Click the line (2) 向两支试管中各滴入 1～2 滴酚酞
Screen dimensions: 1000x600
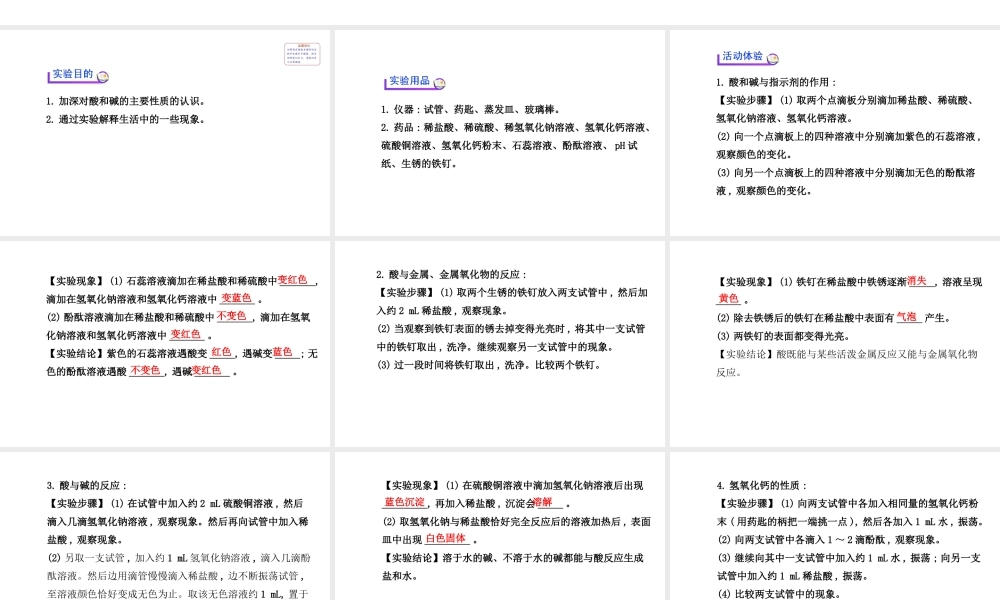828,540
